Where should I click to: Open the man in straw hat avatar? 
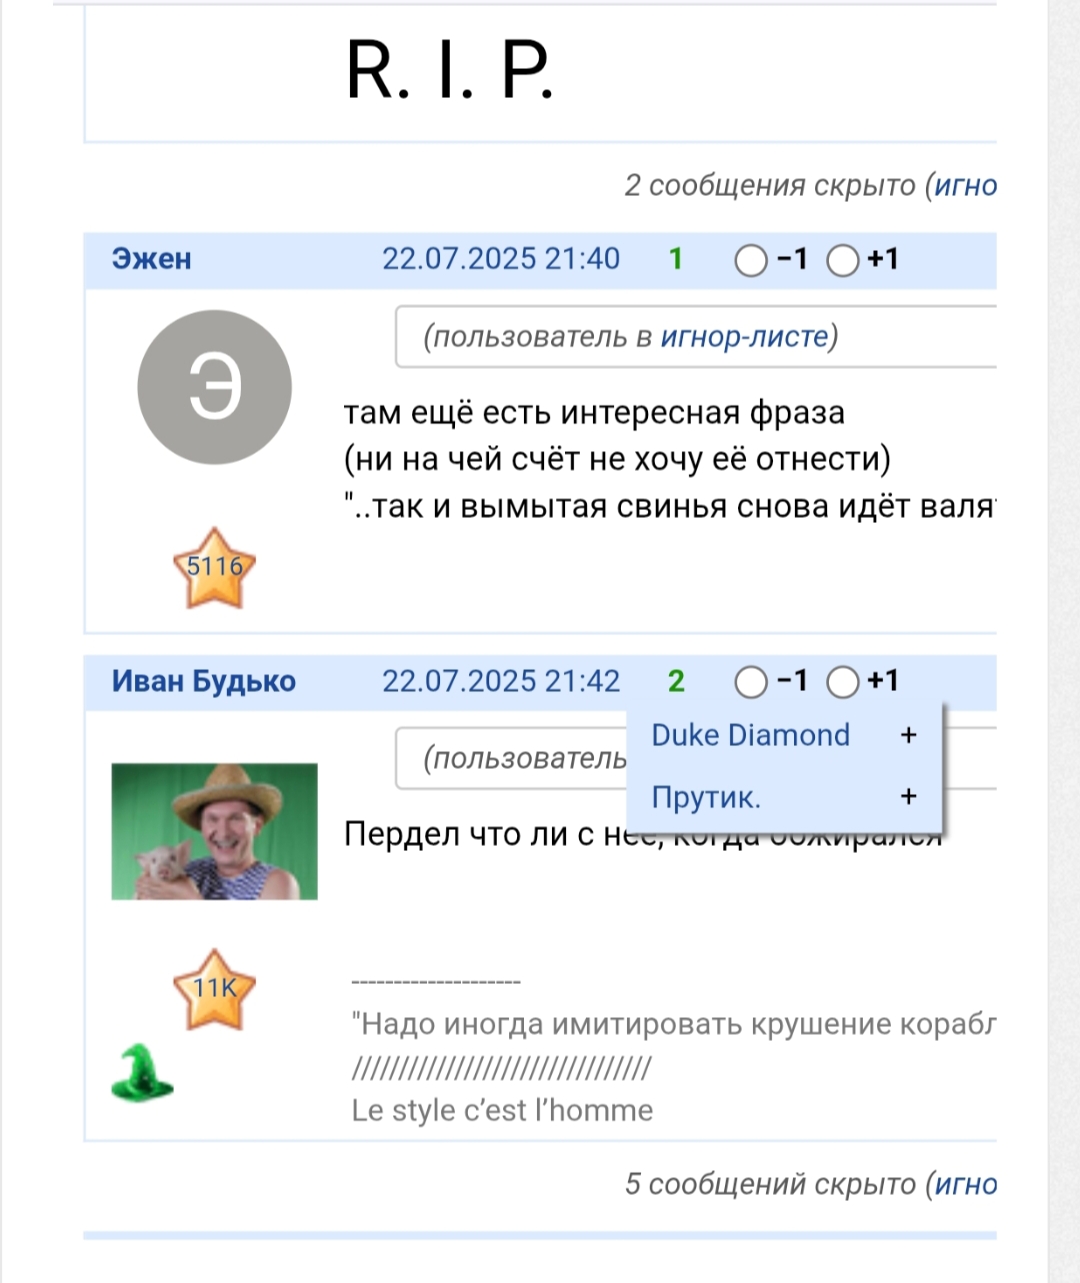(x=214, y=832)
